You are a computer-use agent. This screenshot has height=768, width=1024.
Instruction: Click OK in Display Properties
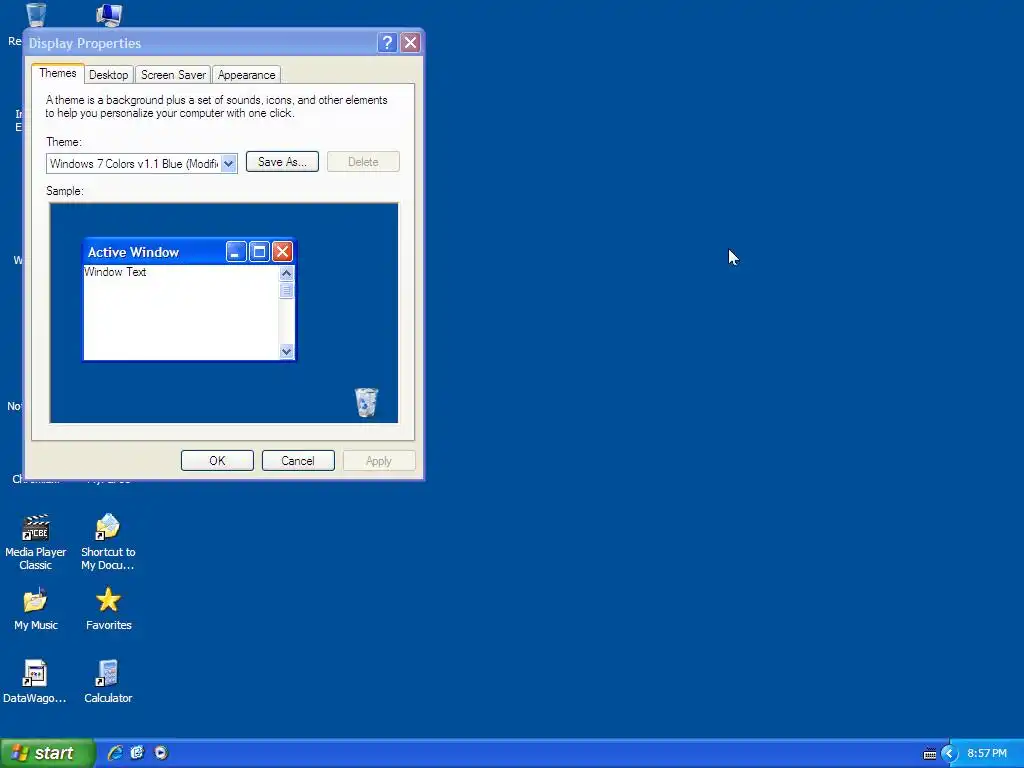click(x=217, y=460)
